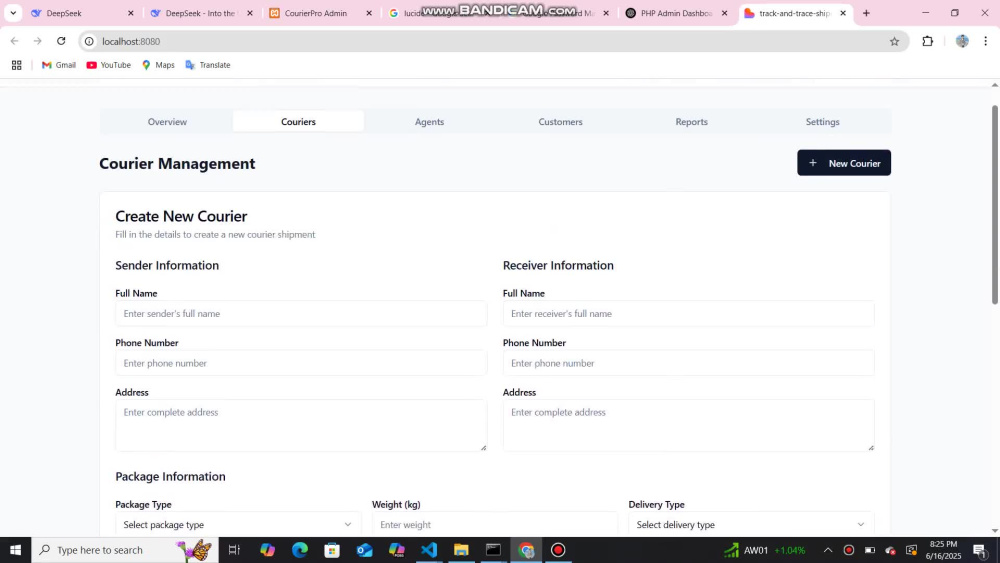Open the Maps bookmark

[158, 65]
